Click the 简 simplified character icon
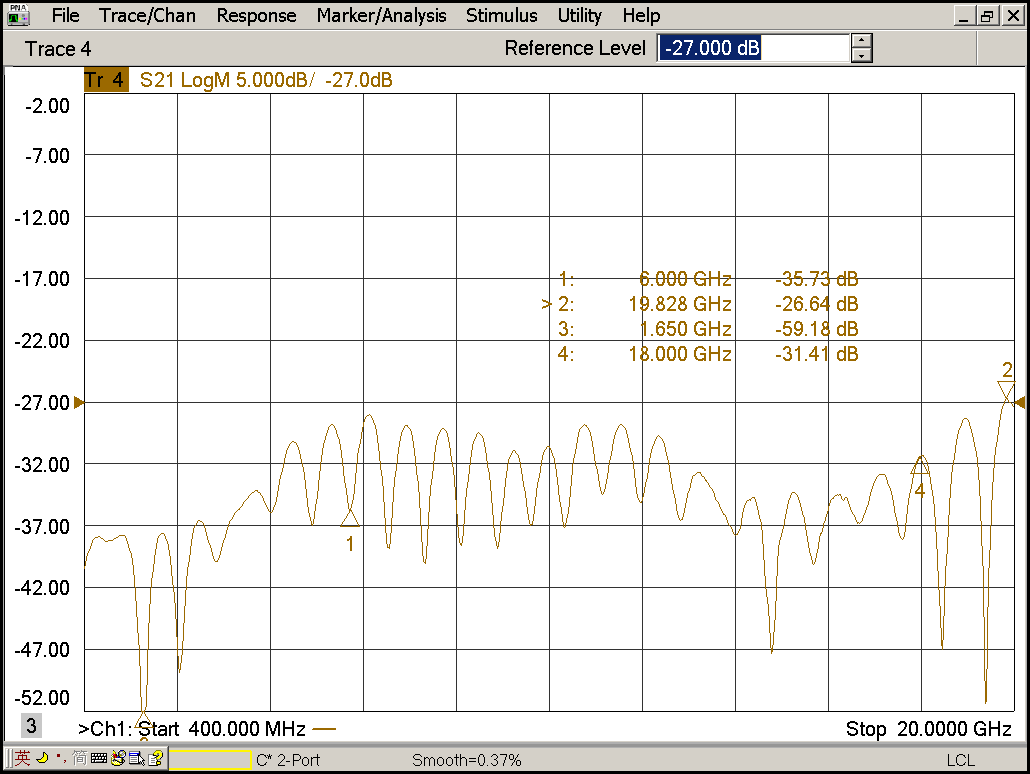Image resolution: width=1030 pixels, height=774 pixels. [79, 758]
